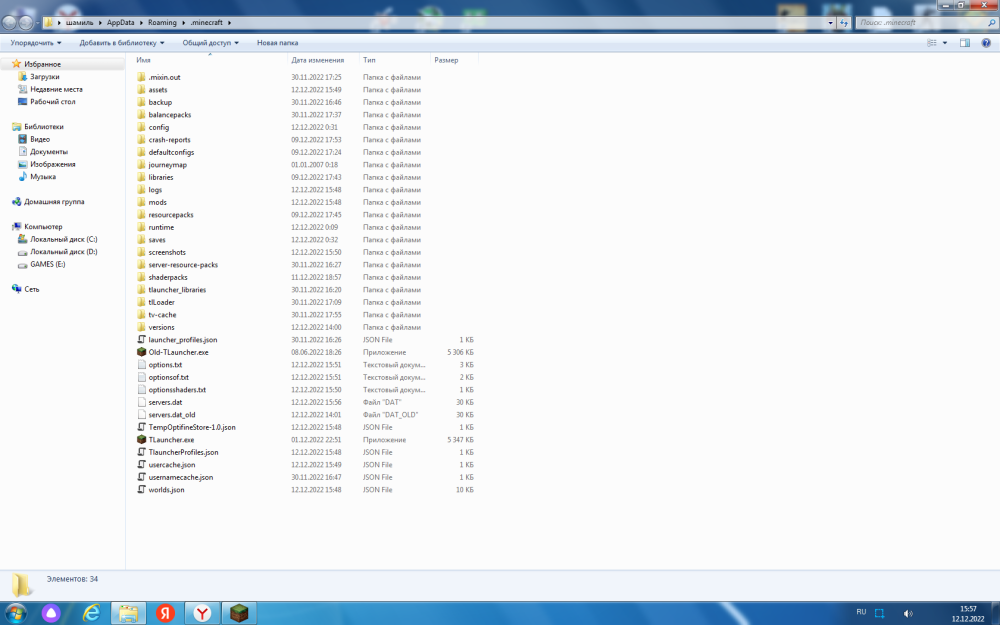Select the TempOptifineStore-1.0.json file
Image resolution: width=1000 pixels, height=625 pixels.
(192, 427)
